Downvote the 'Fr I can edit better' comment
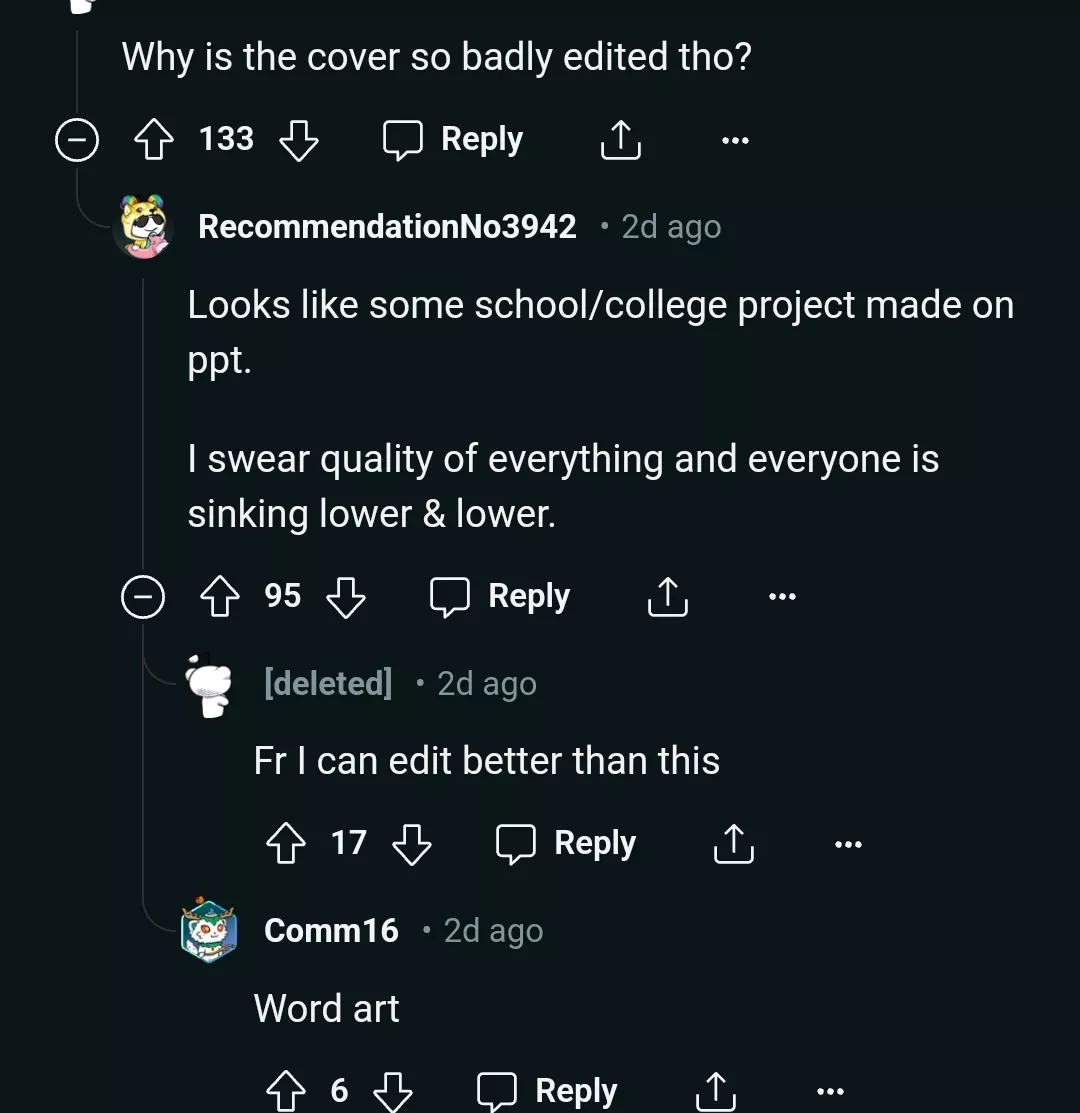Screen dimensions: 1080x1113 [411, 844]
